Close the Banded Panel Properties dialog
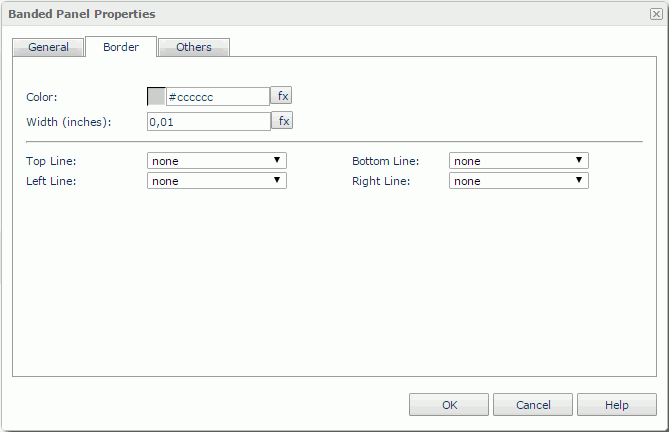Screen dimensions: 669x432 click(656, 14)
